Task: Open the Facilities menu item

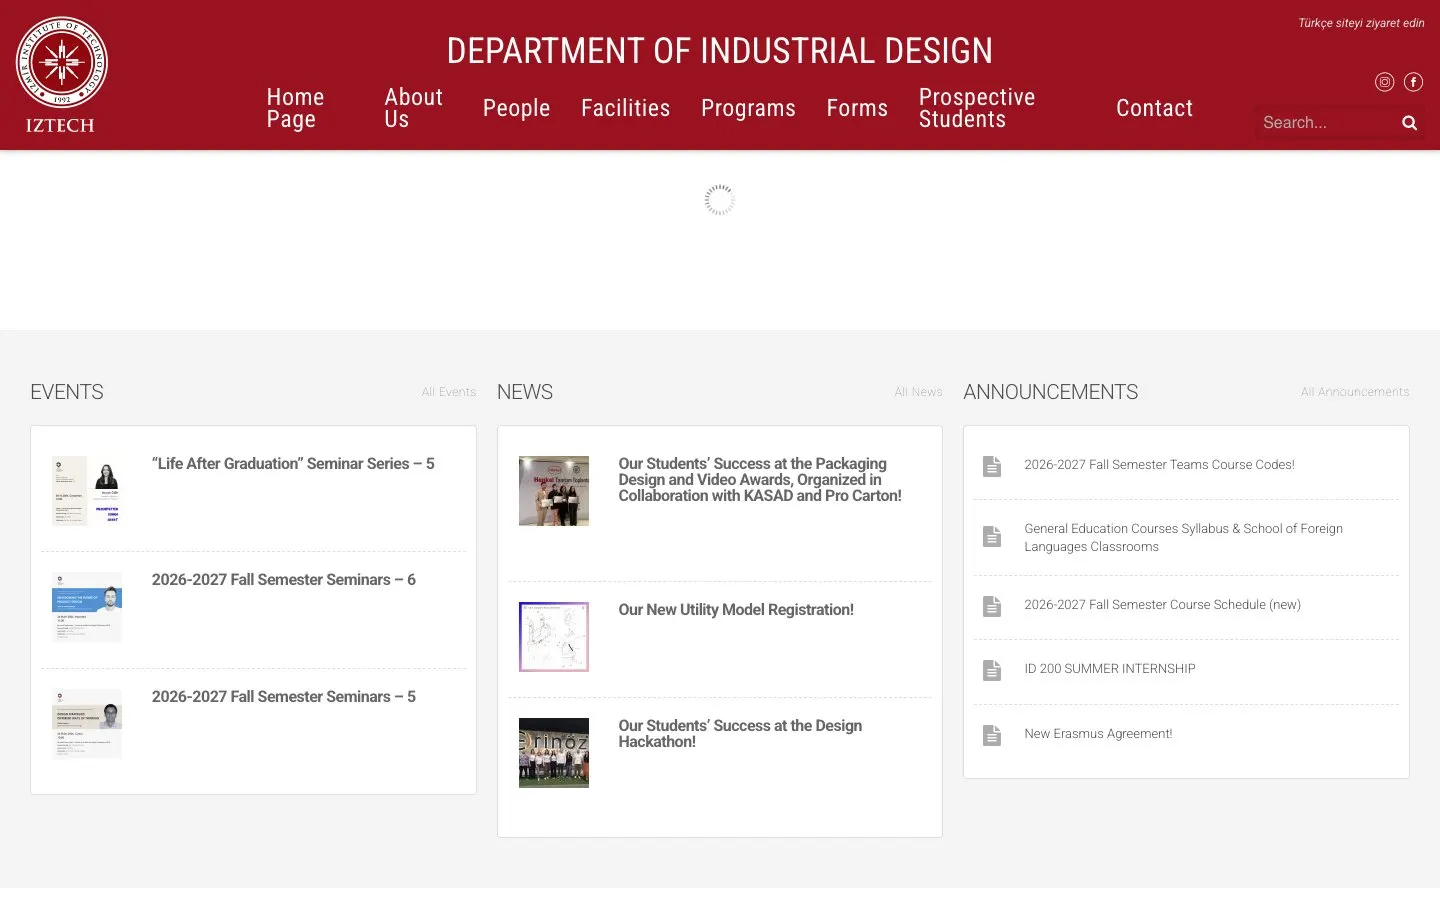Action: 625,108
